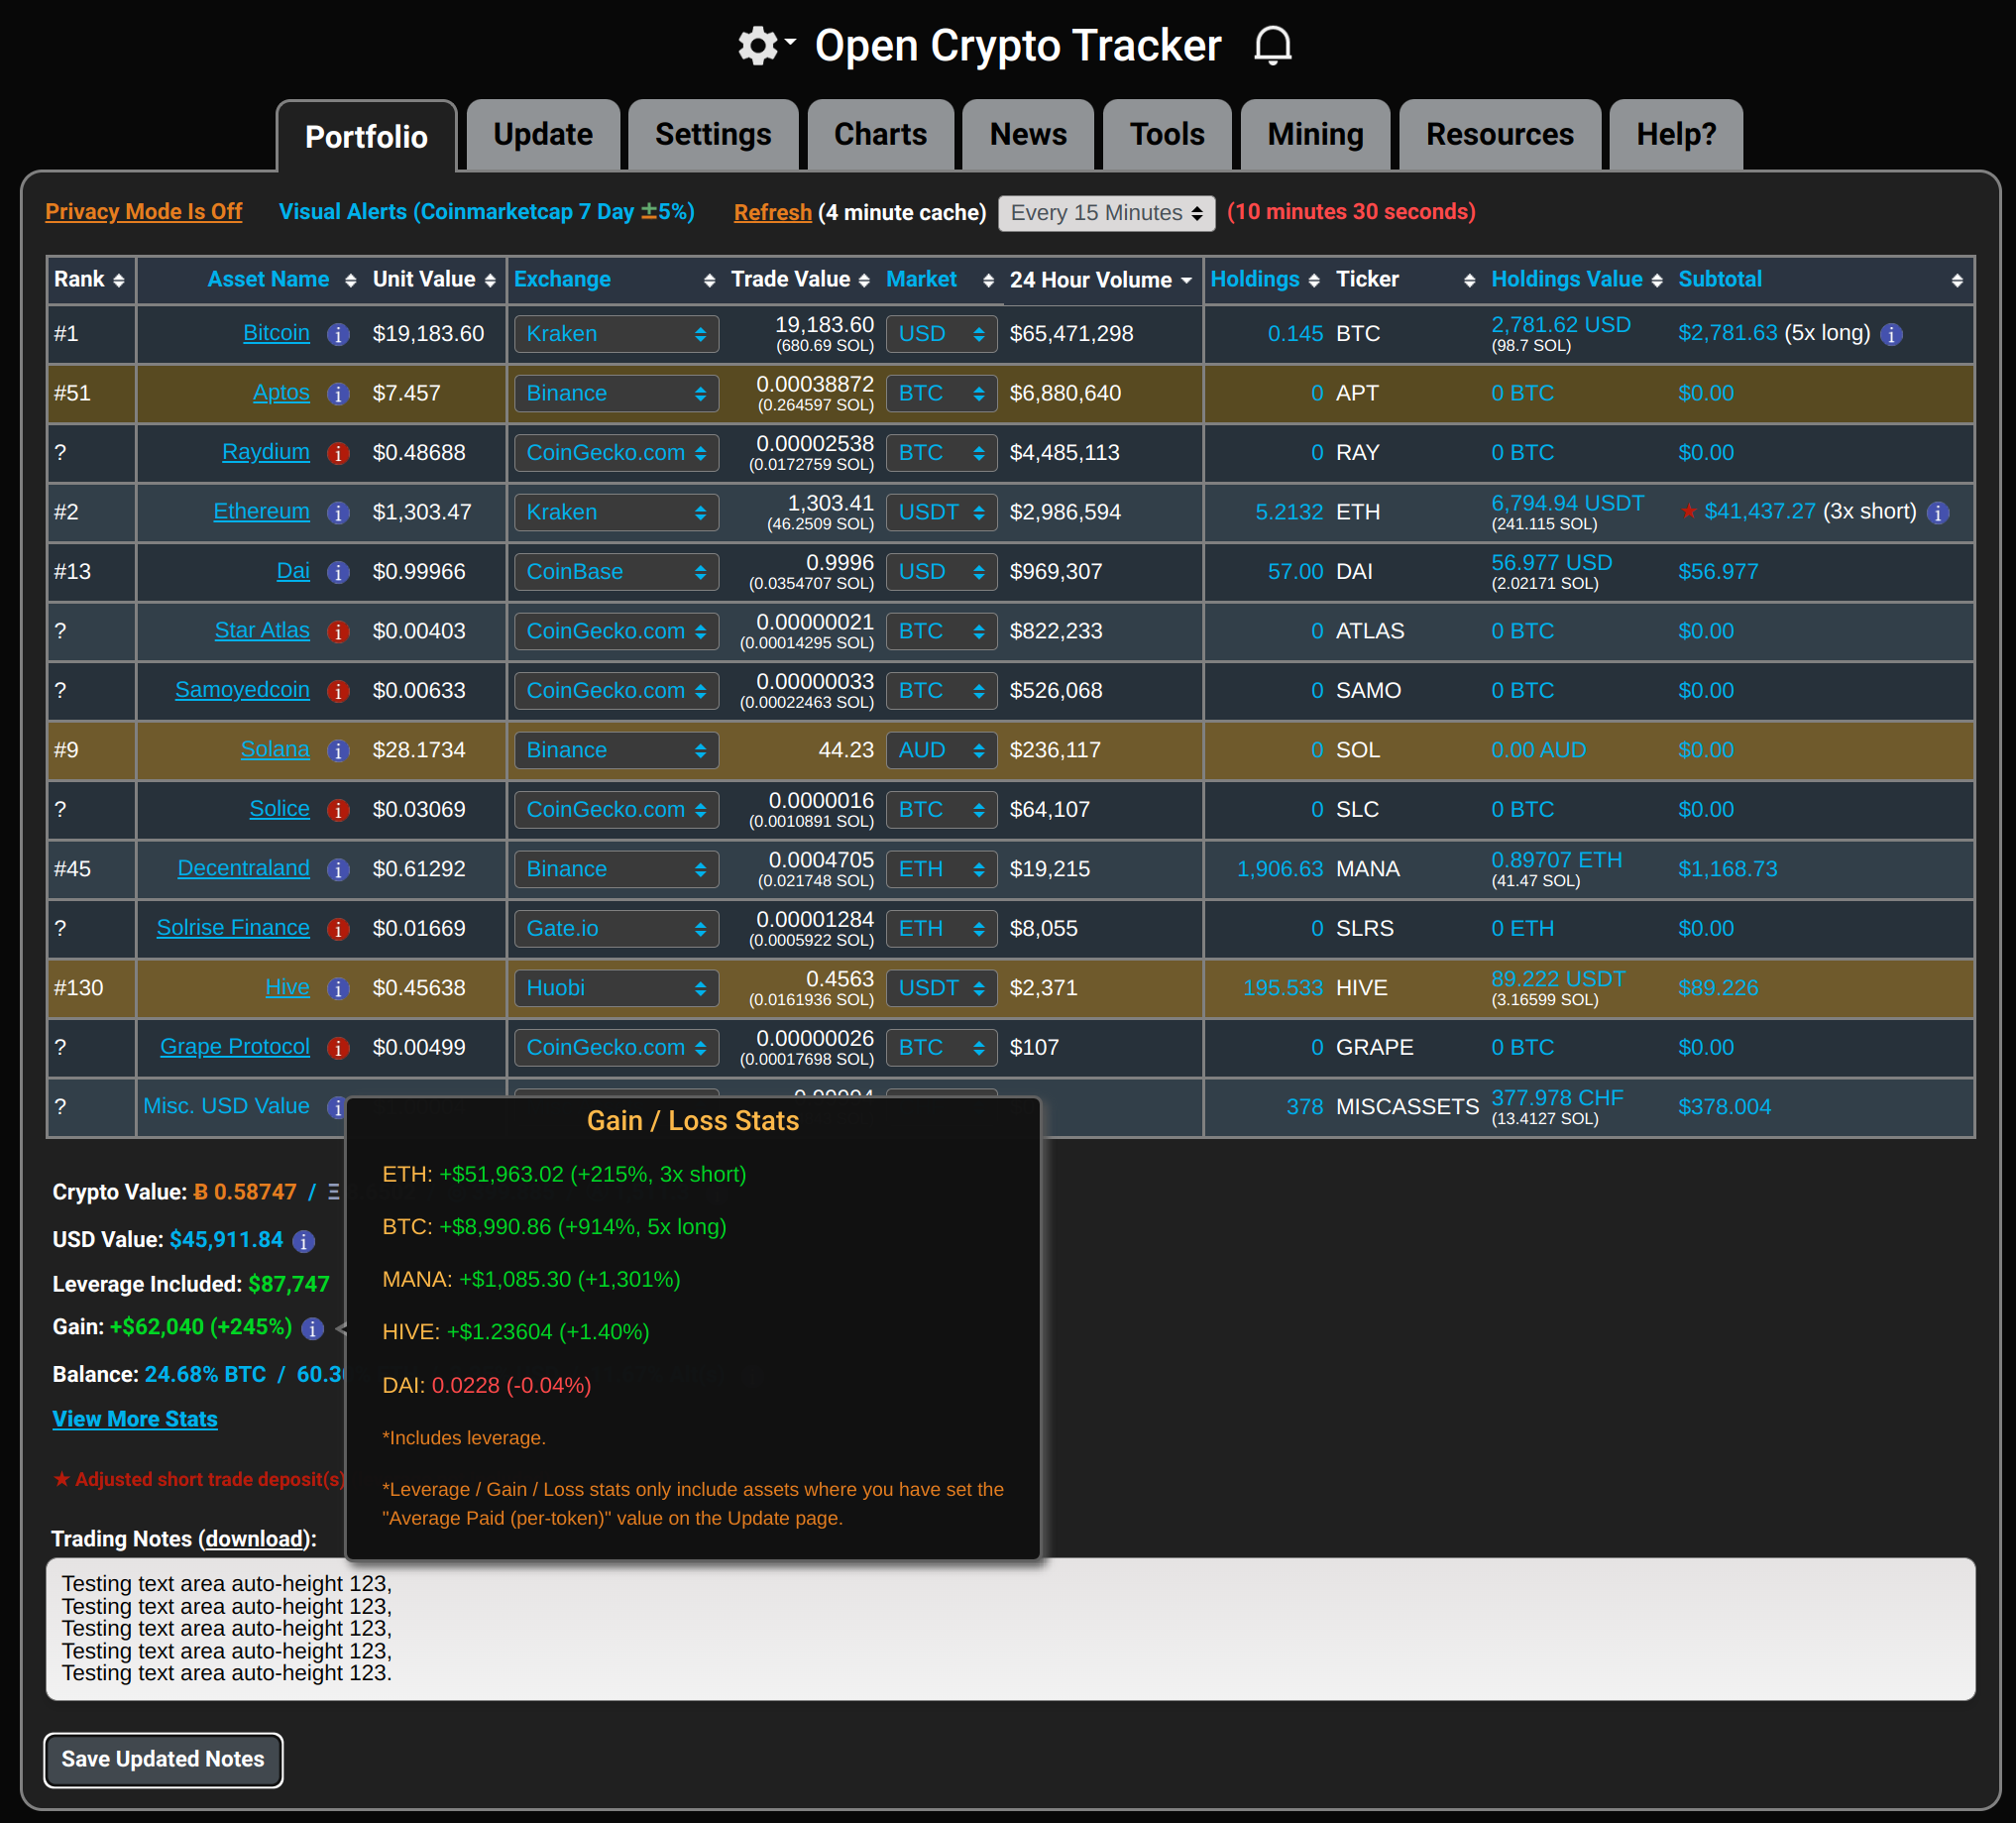Click View More Stats link
This screenshot has height=1823, width=2016.
(137, 1420)
